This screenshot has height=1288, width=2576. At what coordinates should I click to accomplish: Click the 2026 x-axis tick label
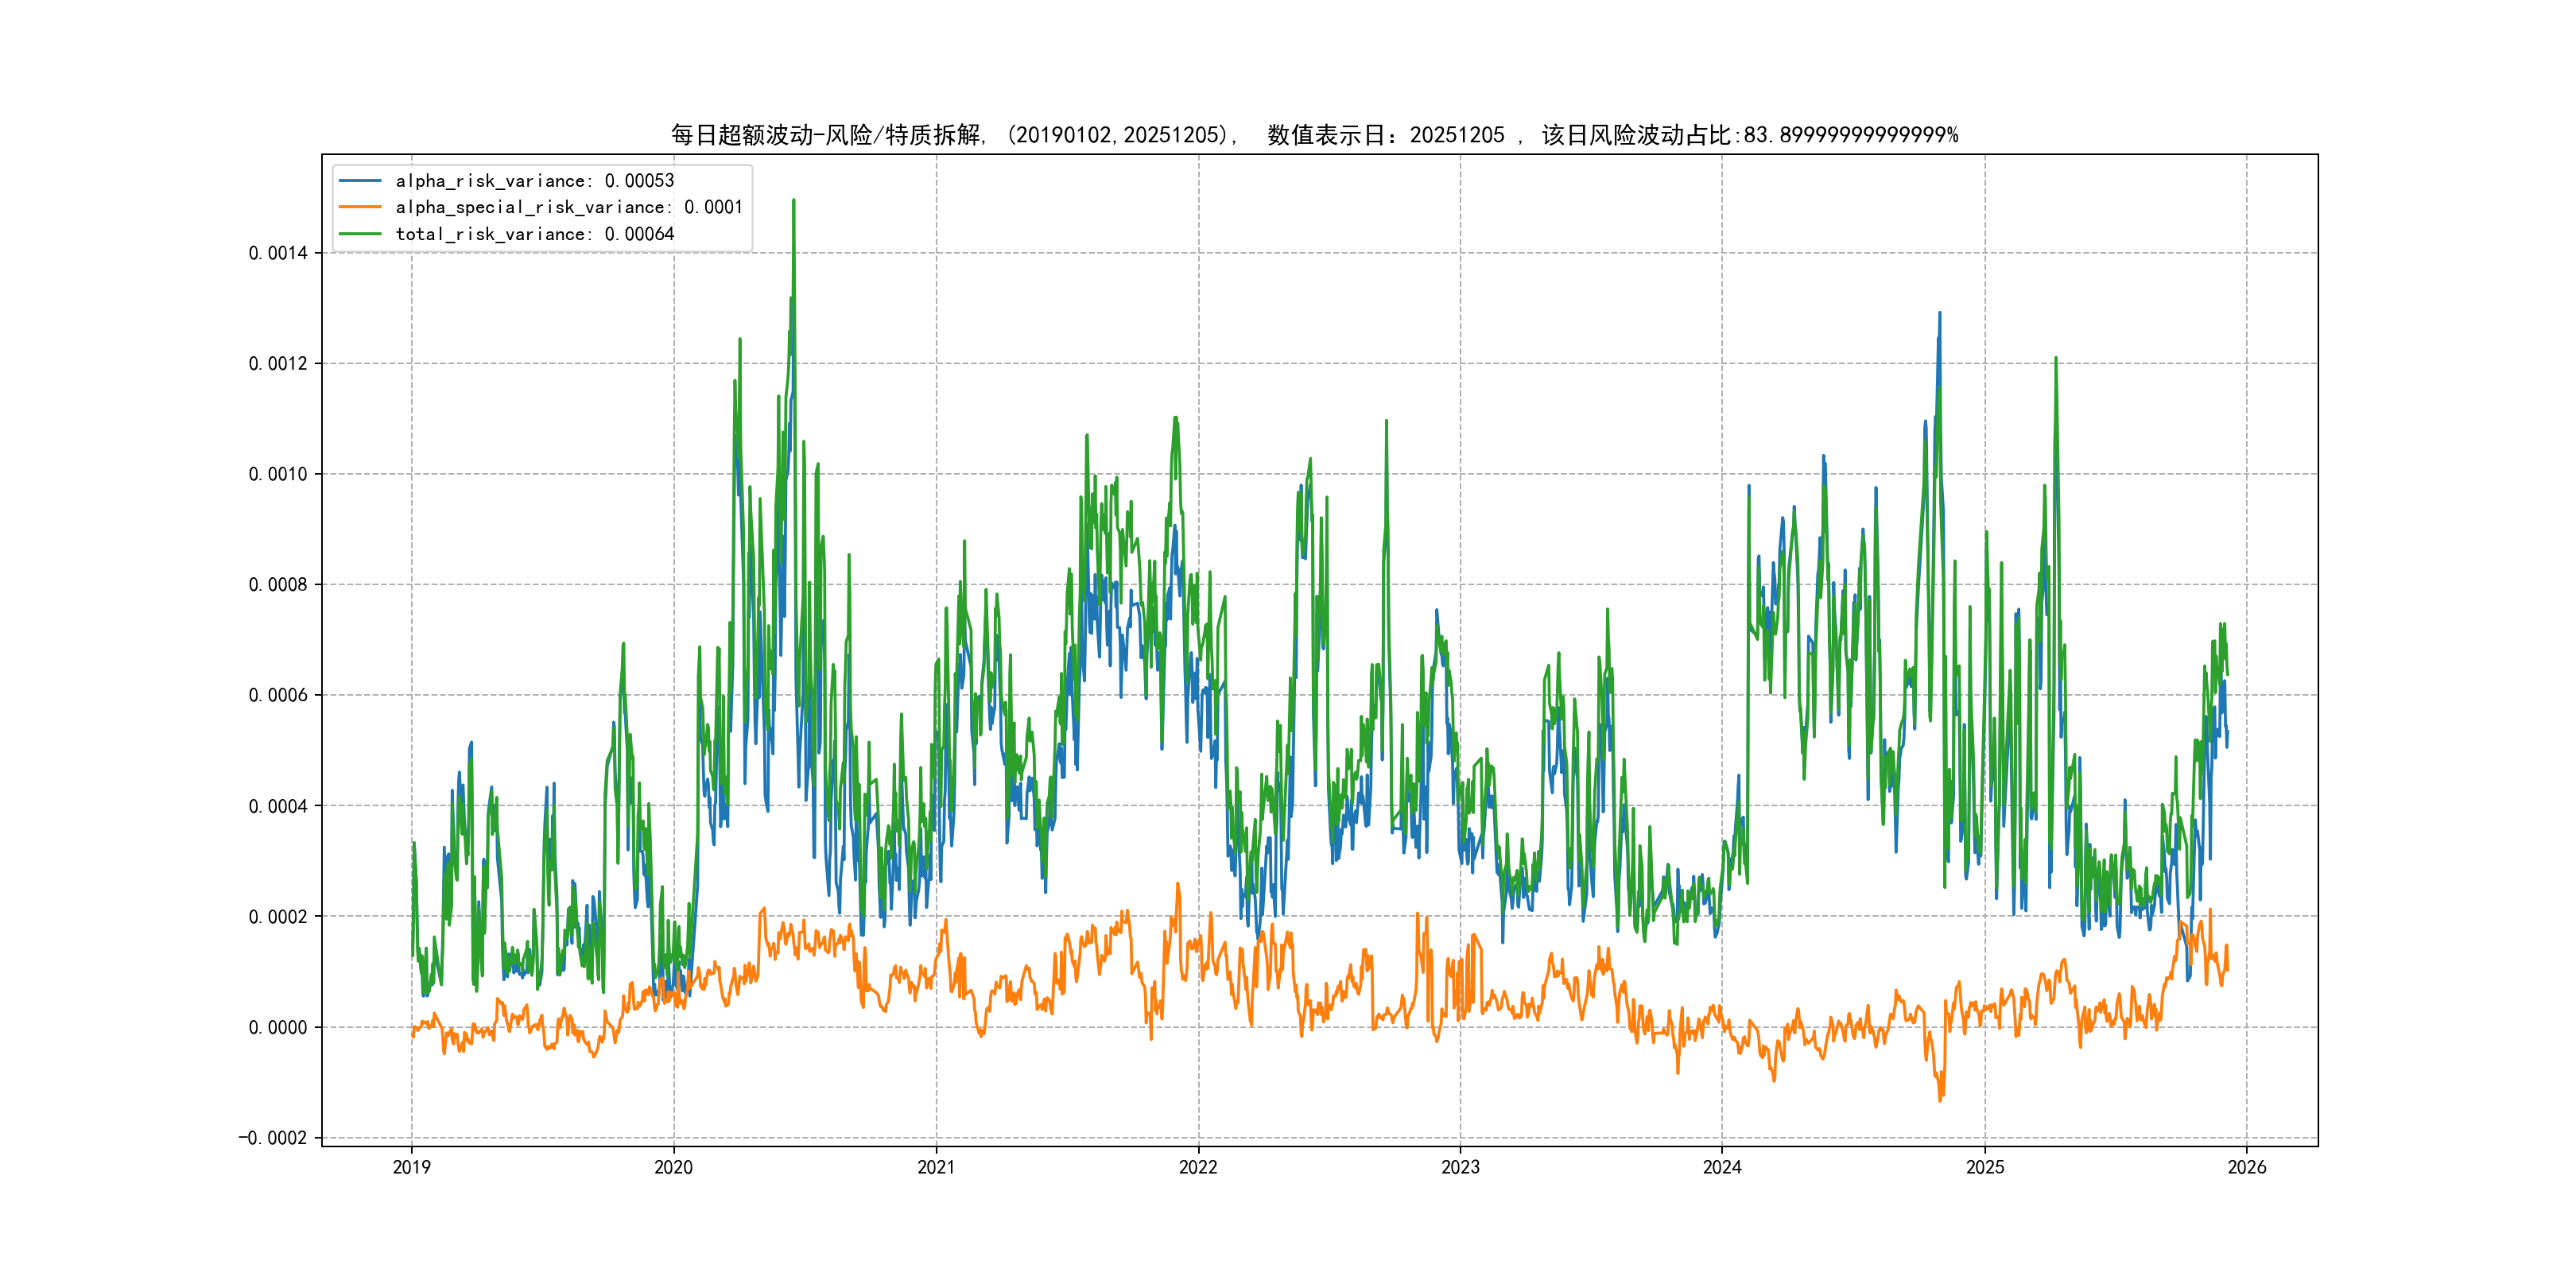tap(2247, 1167)
